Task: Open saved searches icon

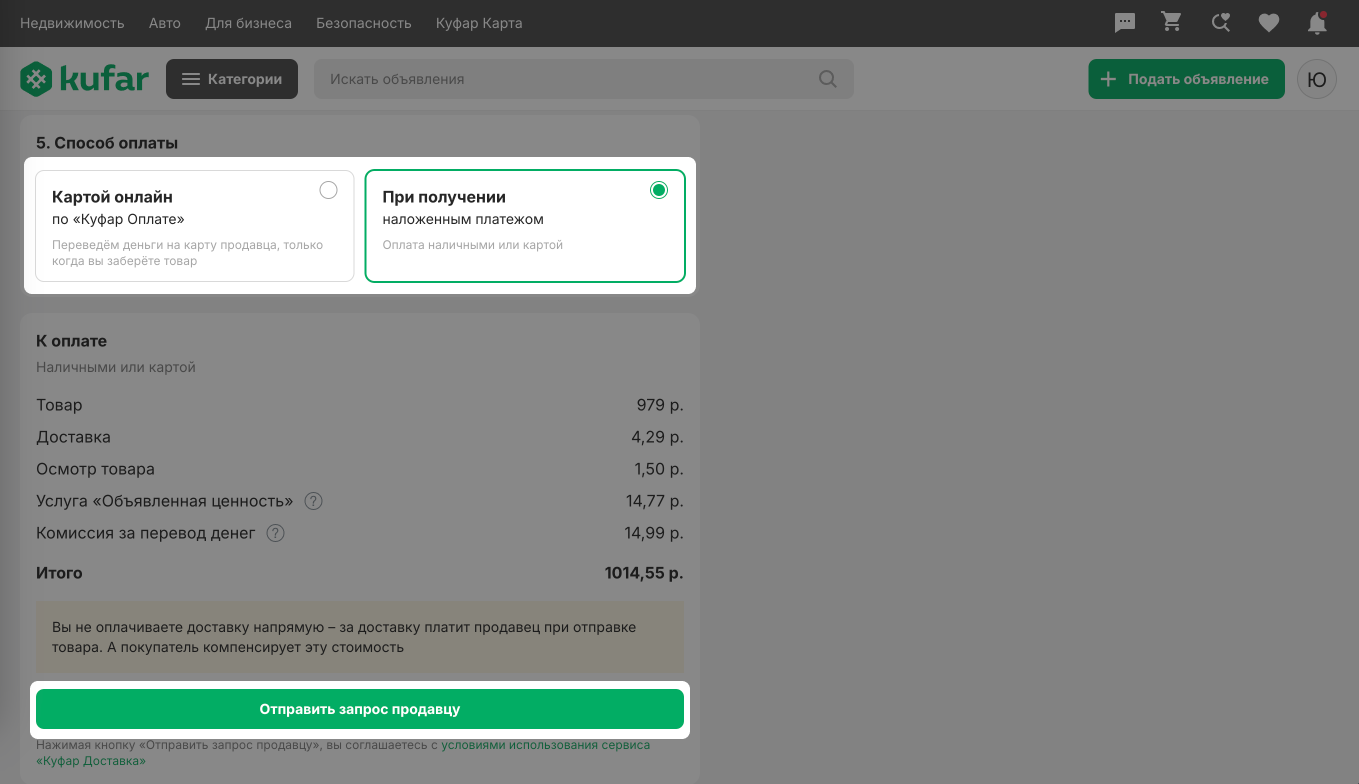Action: (1220, 23)
